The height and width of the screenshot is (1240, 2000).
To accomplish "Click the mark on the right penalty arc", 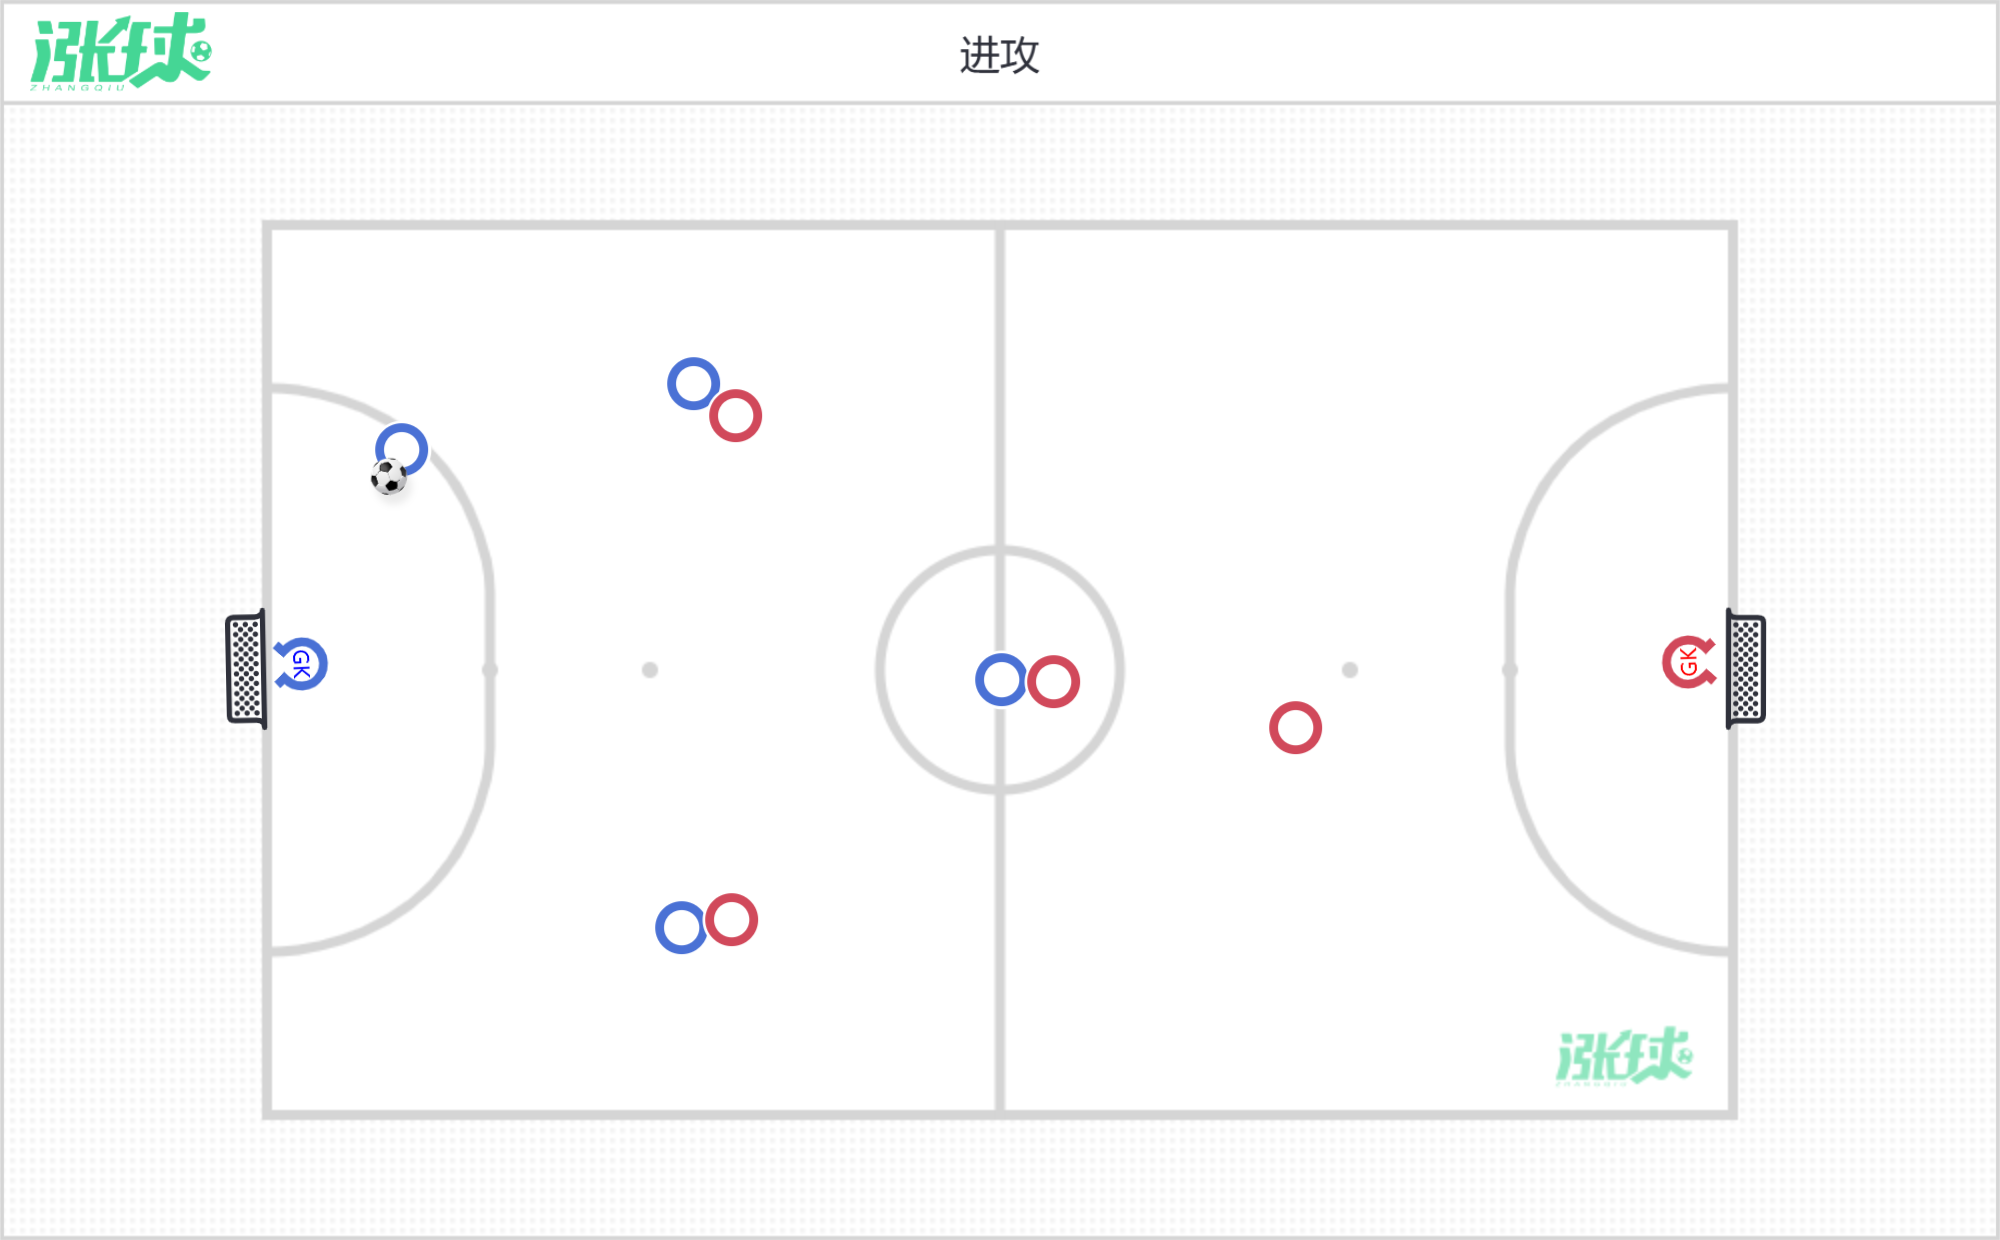I will click(1510, 670).
